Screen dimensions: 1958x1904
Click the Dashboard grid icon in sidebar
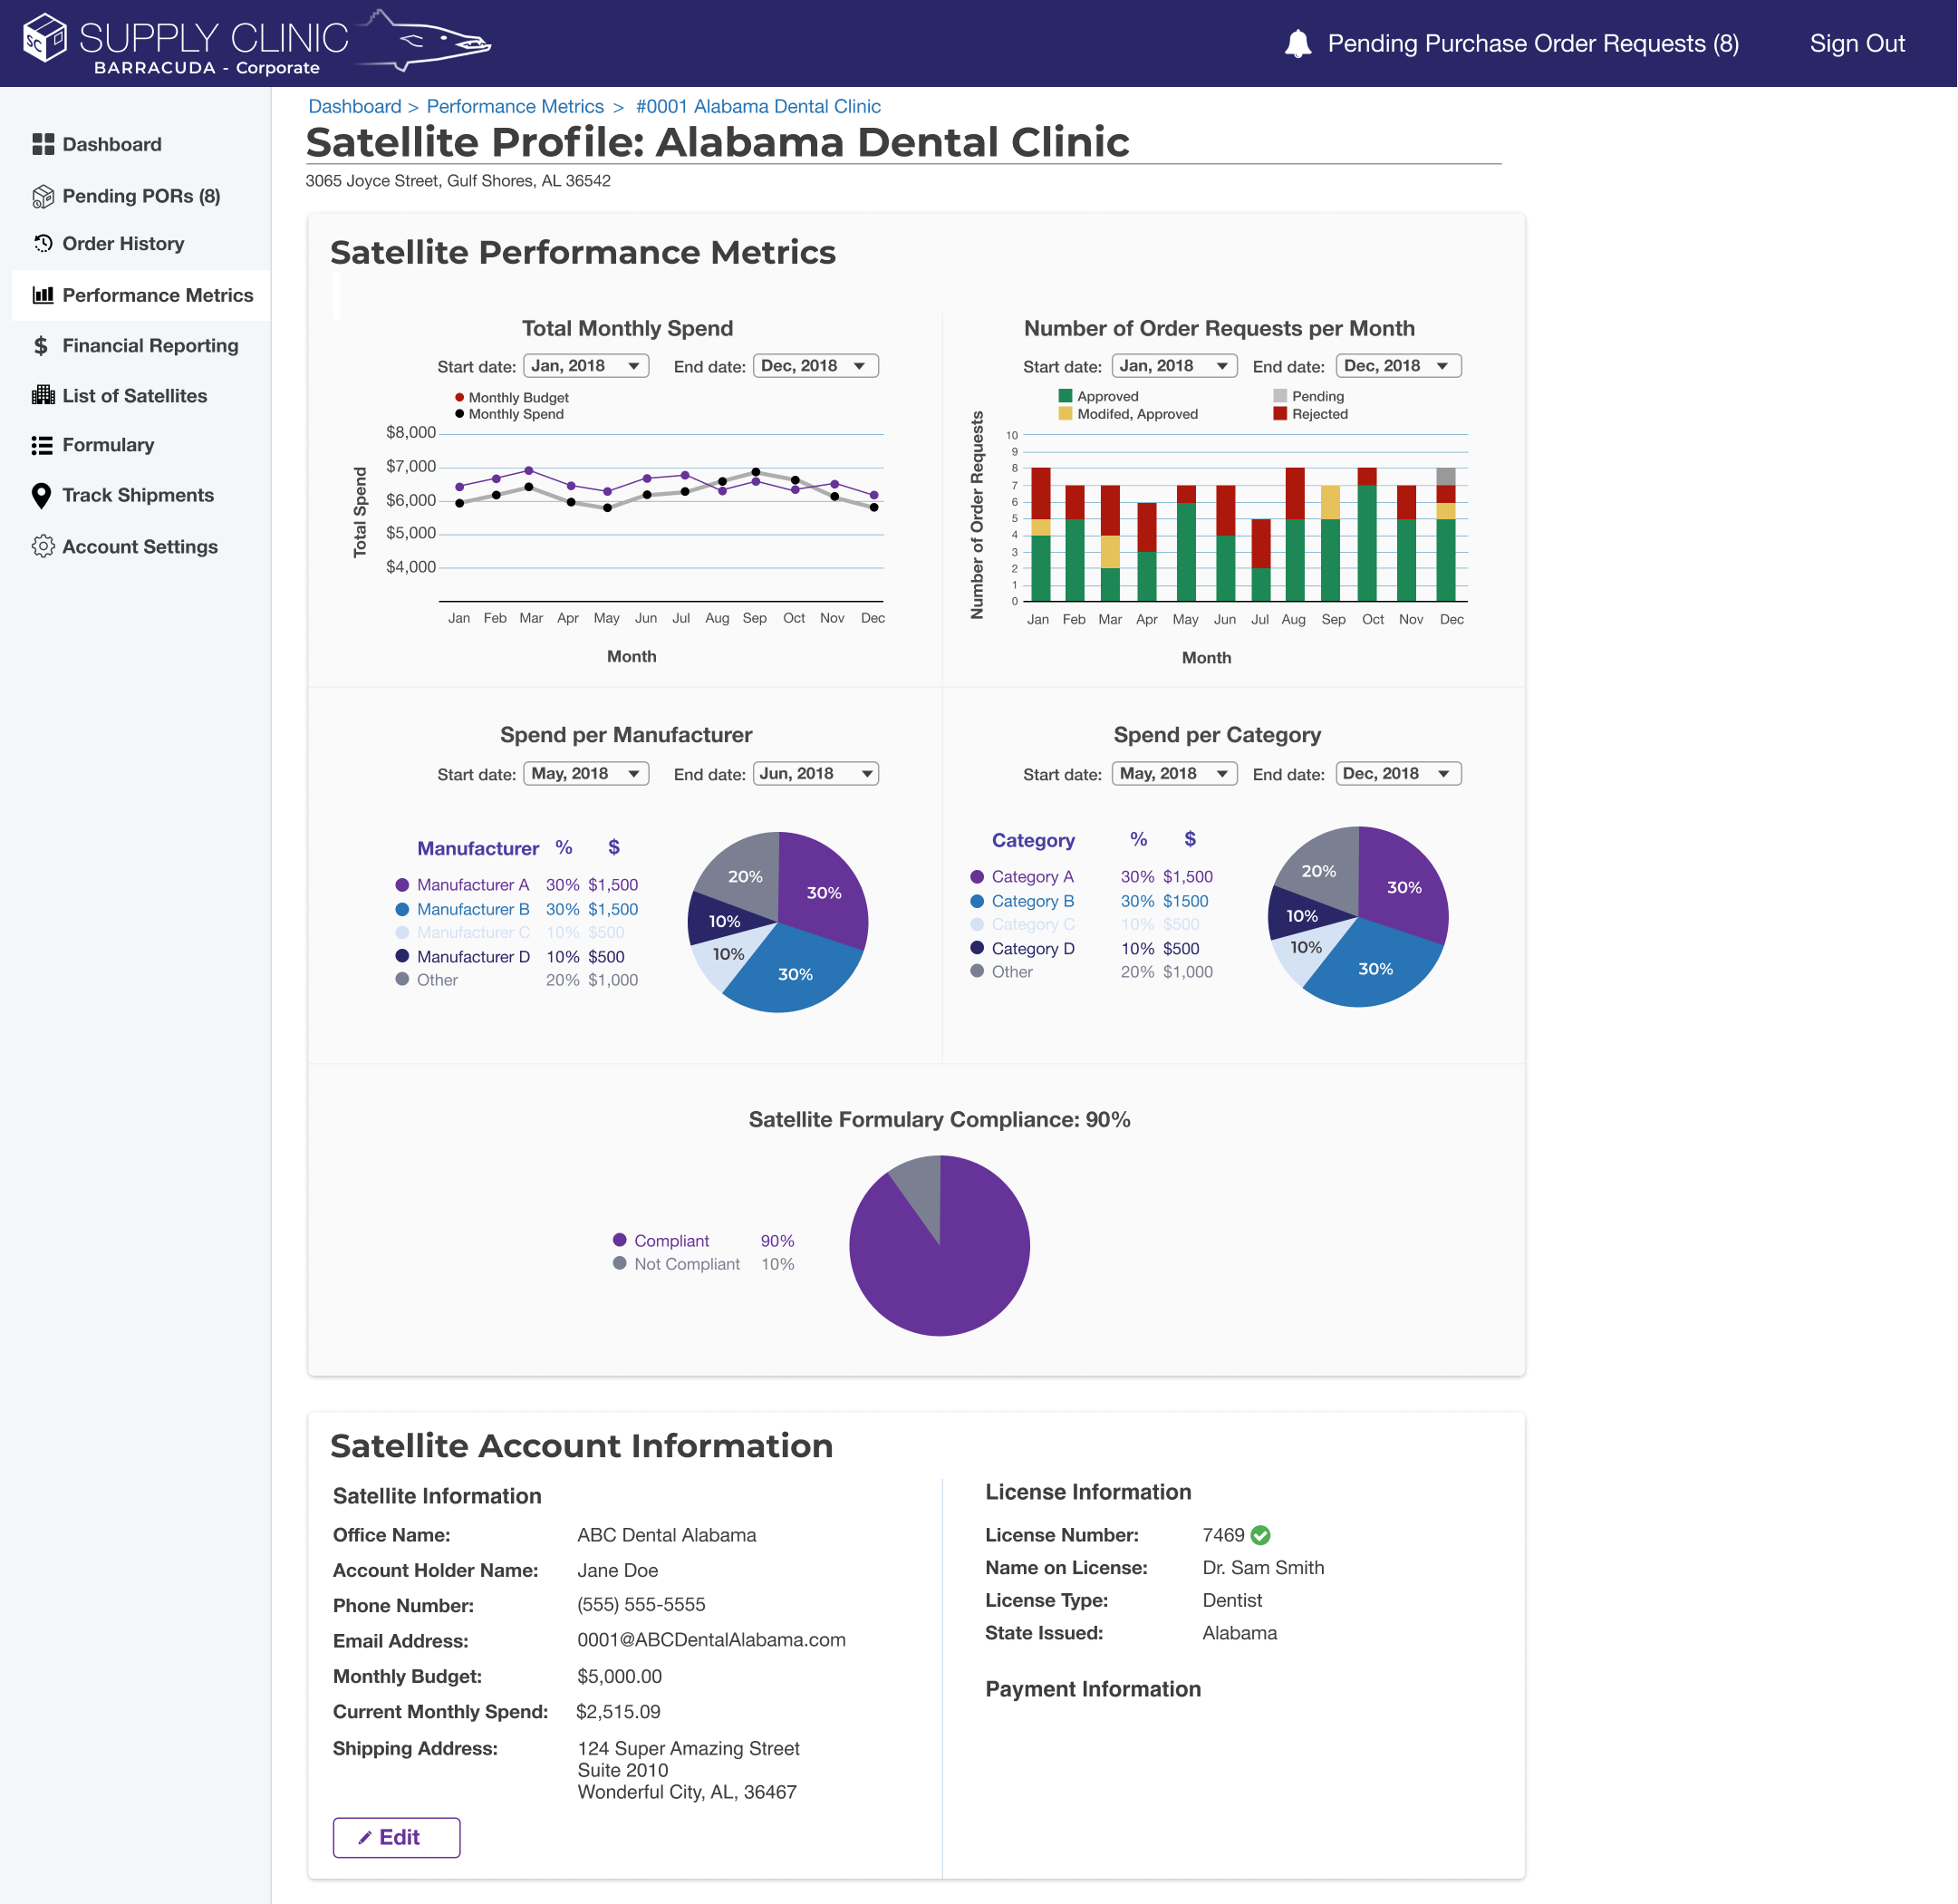(x=43, y=144)
